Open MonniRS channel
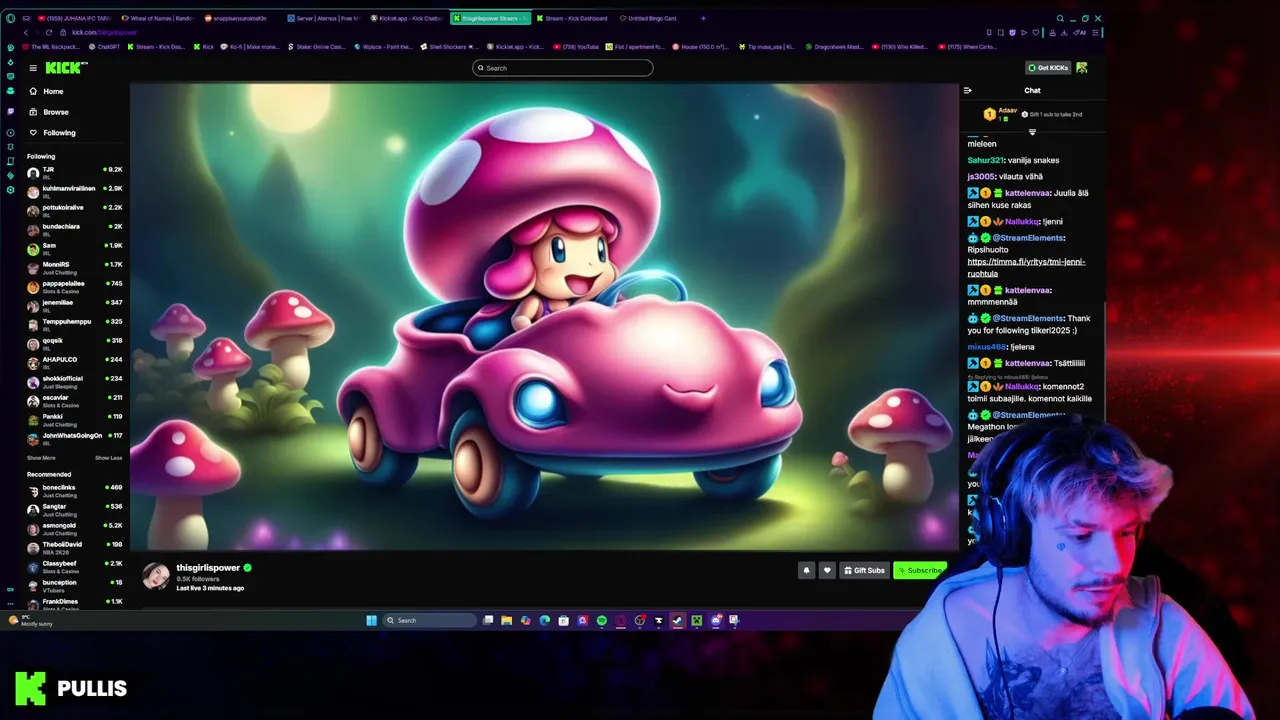 pyautogui.click(x=75, y=267)
